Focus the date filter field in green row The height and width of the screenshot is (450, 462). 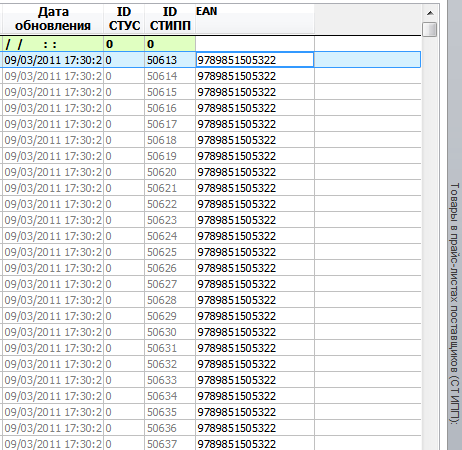53,44
